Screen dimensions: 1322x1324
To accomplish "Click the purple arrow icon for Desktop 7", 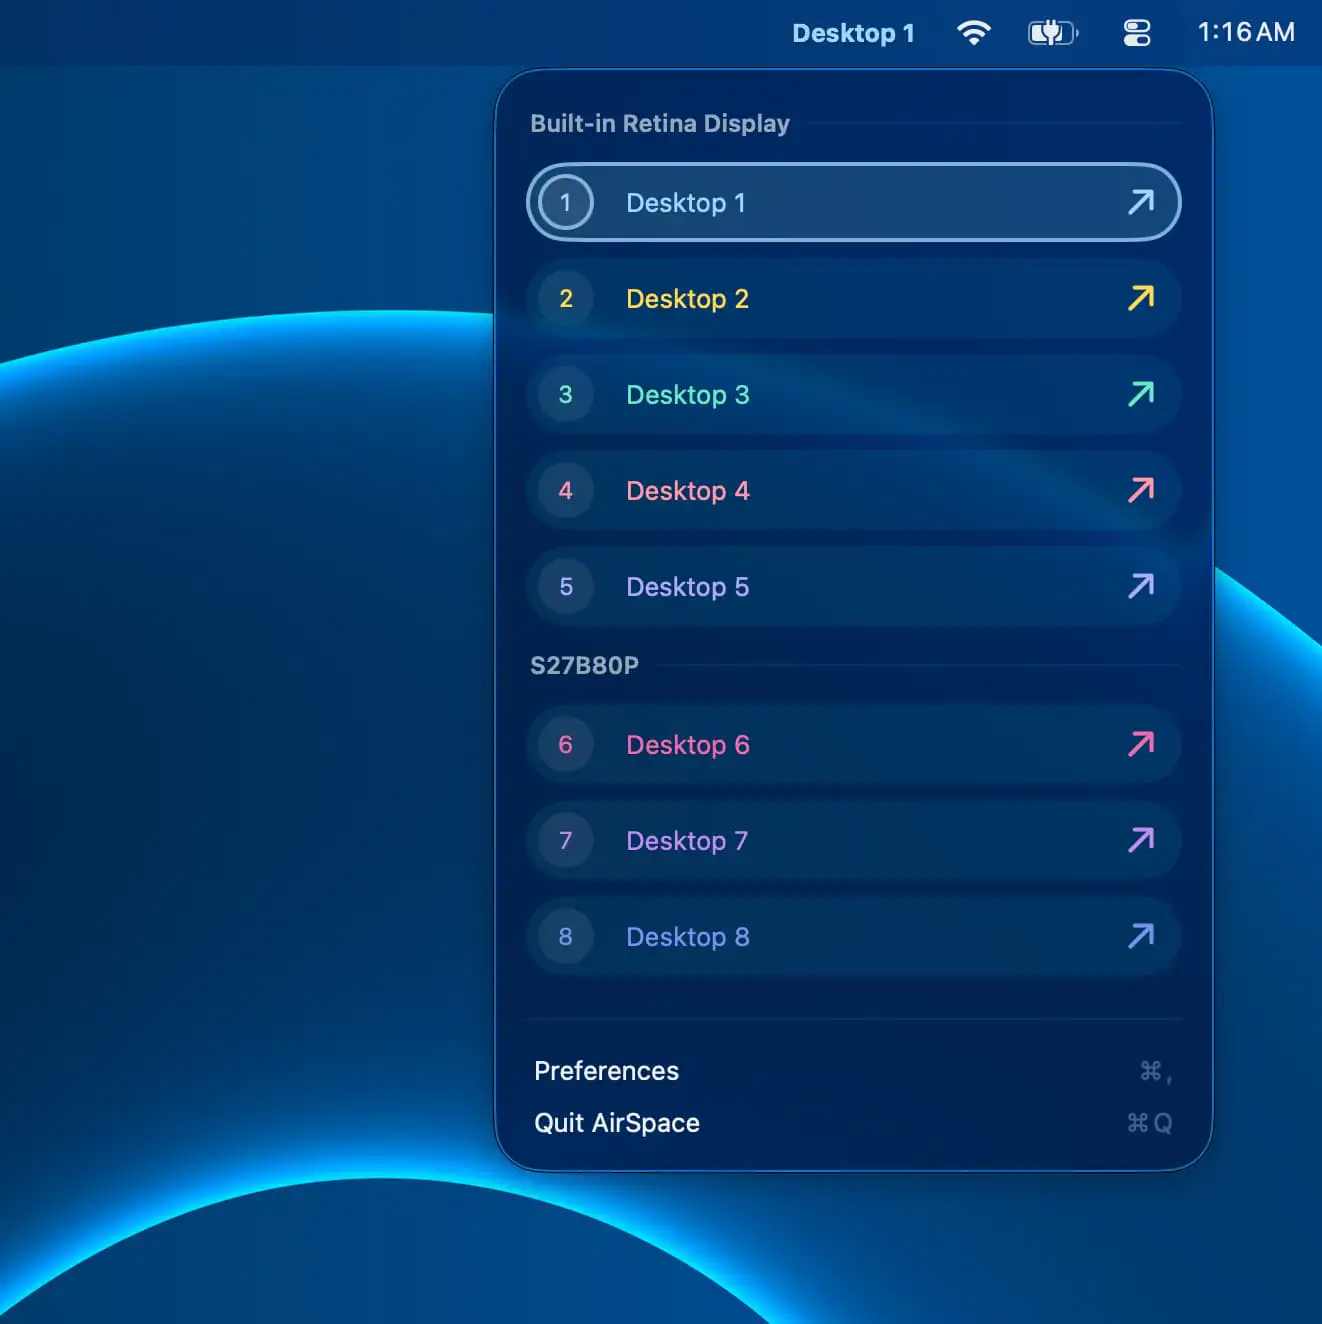I will (1141, 840).
